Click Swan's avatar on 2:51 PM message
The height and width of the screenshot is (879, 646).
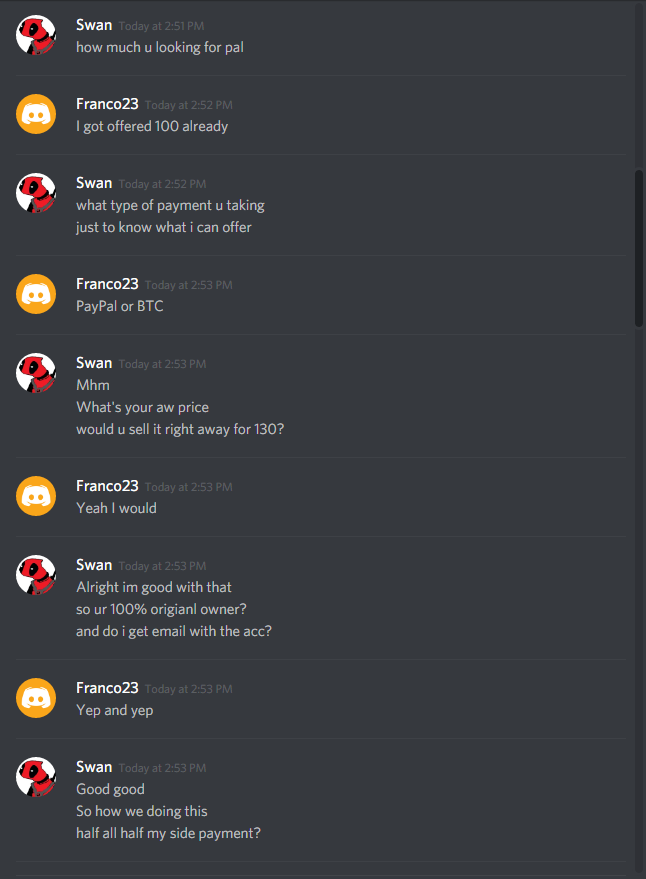point(36,35)
